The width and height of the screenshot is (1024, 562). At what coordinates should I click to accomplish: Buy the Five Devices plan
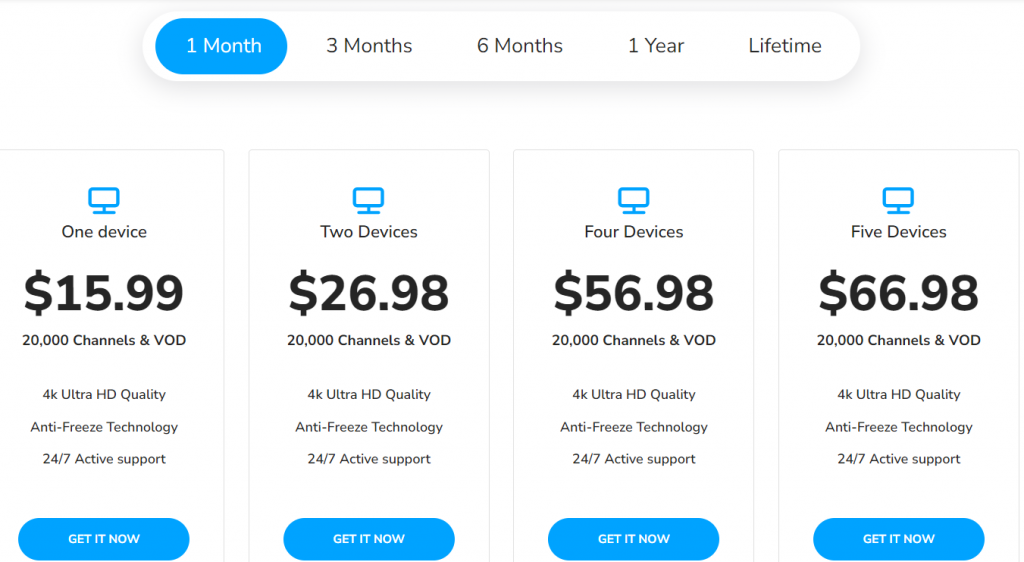point(899,539)
